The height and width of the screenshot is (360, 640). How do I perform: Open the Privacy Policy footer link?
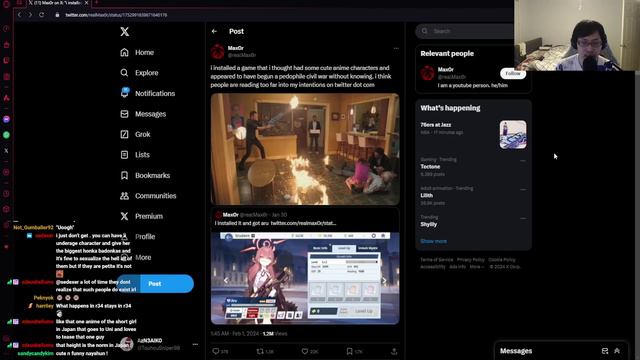click(471, 260)
